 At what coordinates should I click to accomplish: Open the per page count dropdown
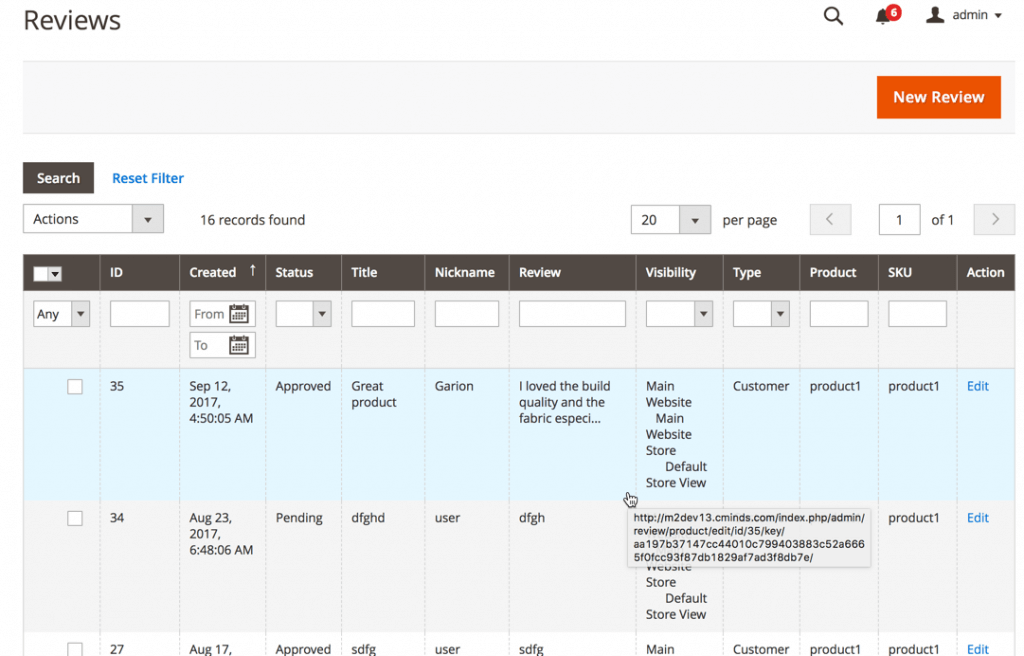tap(670, 219)
